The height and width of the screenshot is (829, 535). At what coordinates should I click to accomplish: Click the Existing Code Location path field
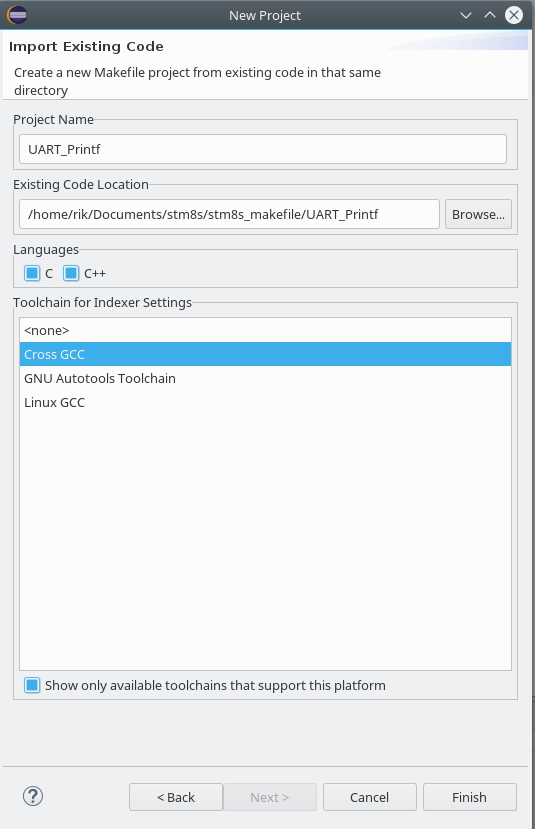click(x=229, y=214)
